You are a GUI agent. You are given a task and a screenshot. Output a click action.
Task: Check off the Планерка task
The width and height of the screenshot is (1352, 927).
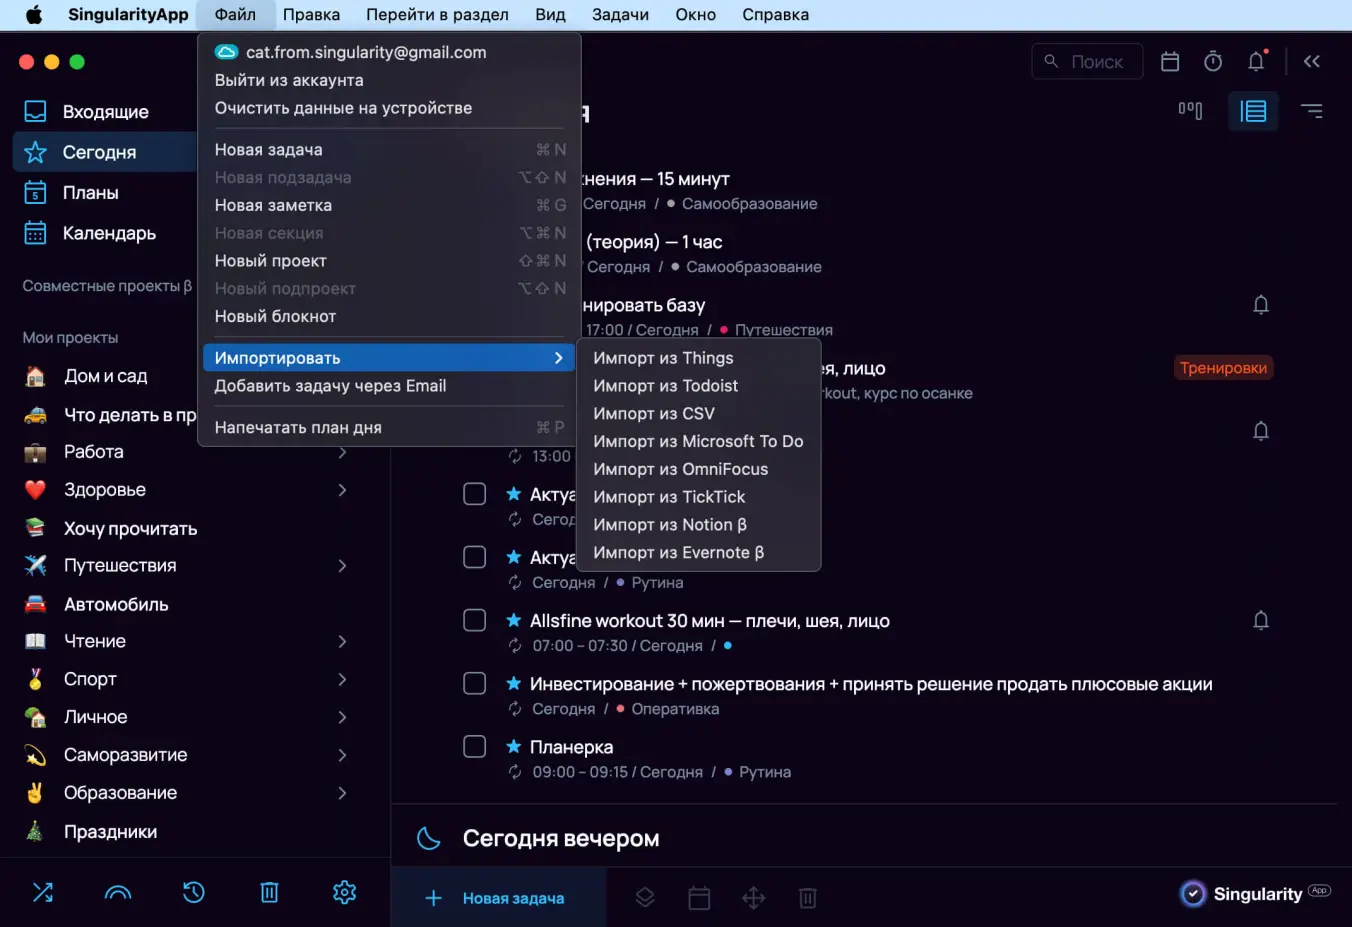475,747
